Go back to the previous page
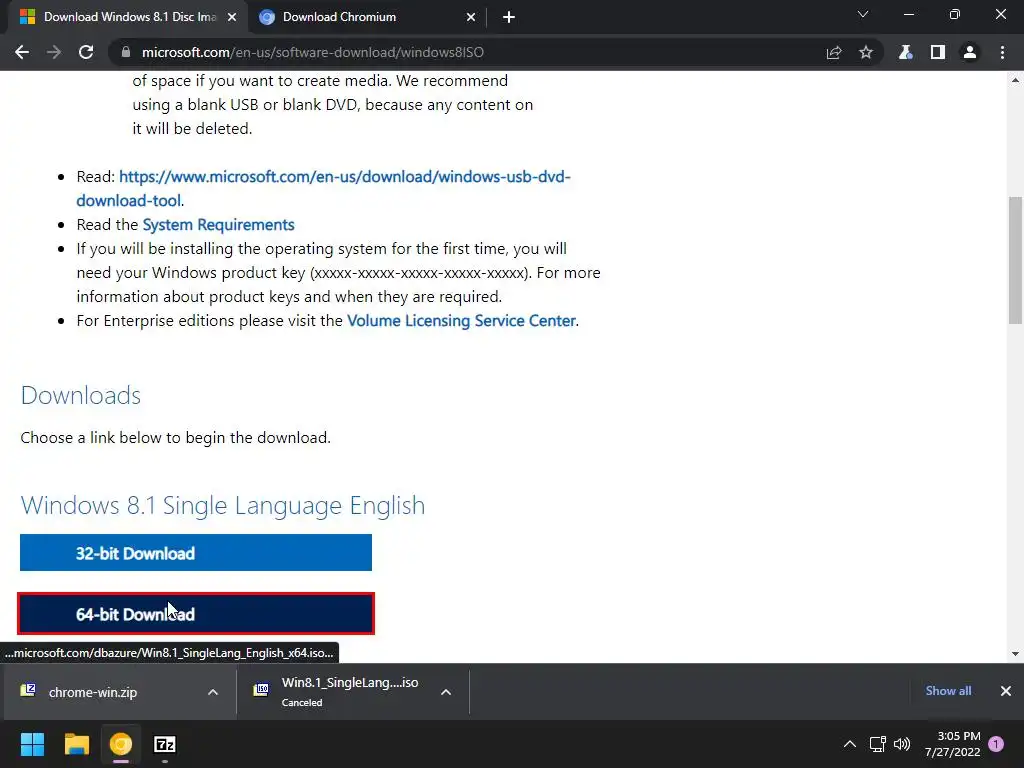 click(x=22, y=52)
